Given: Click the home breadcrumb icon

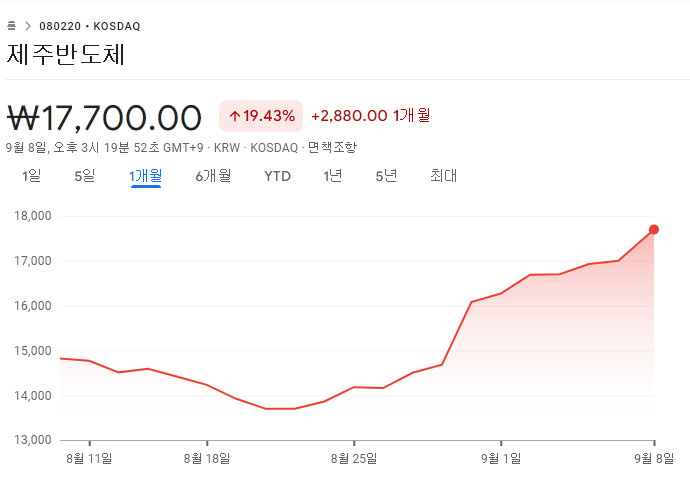Looking at the screenshot, I should [x=12, y=25].
